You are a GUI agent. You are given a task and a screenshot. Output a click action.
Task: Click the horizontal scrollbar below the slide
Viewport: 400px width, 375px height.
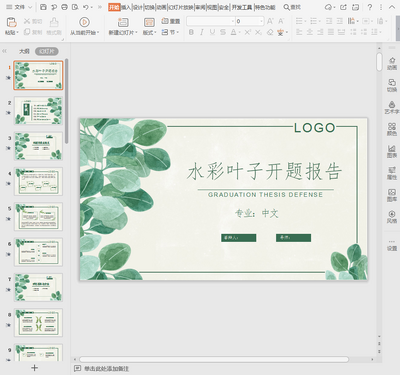(x=214, y=359)
